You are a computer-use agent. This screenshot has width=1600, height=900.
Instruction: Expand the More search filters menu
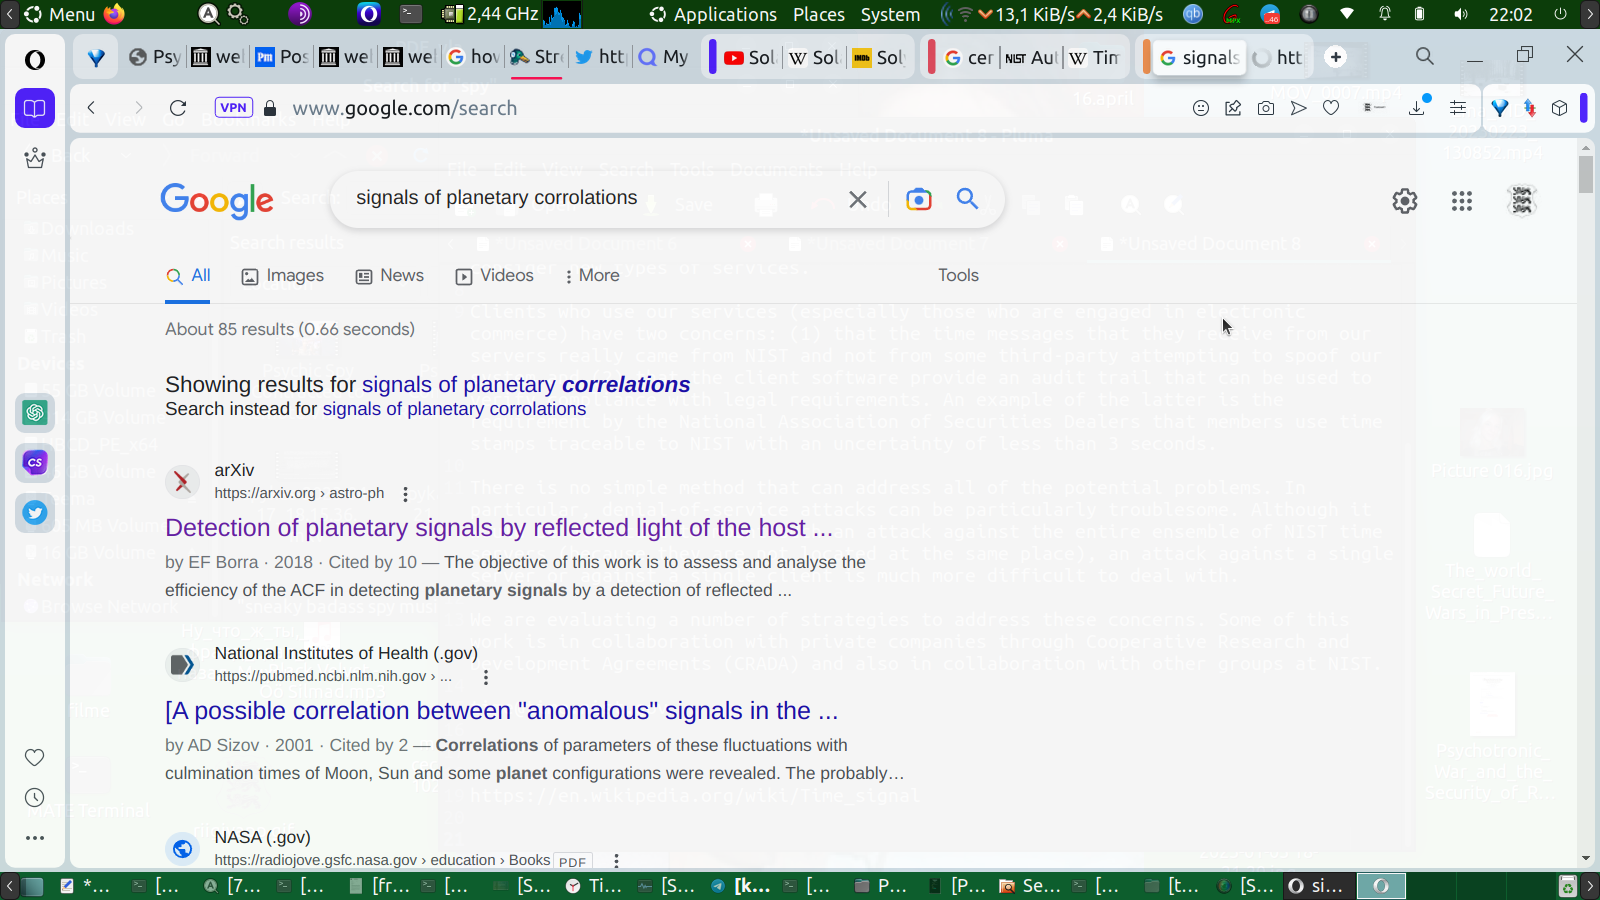592,276
